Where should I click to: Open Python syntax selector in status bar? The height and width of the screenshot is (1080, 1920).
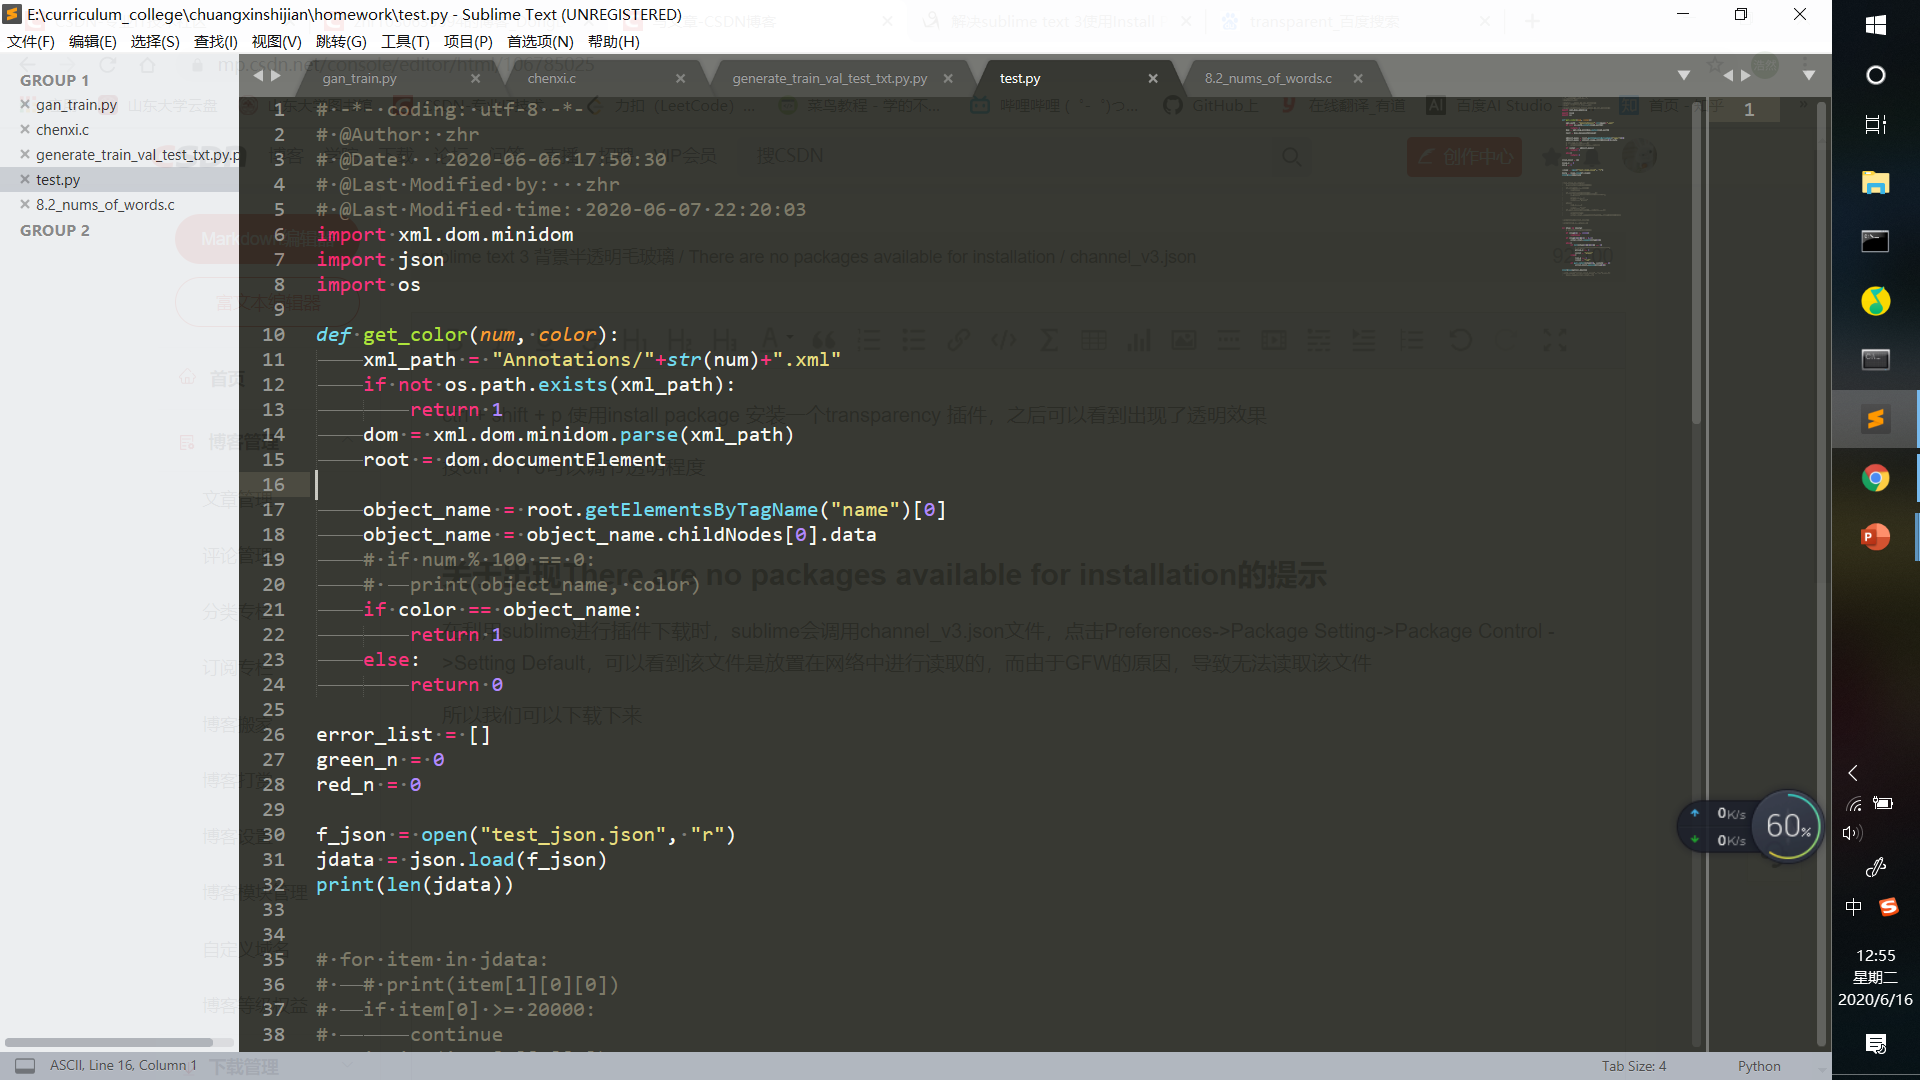[x=1758, y=1066]
